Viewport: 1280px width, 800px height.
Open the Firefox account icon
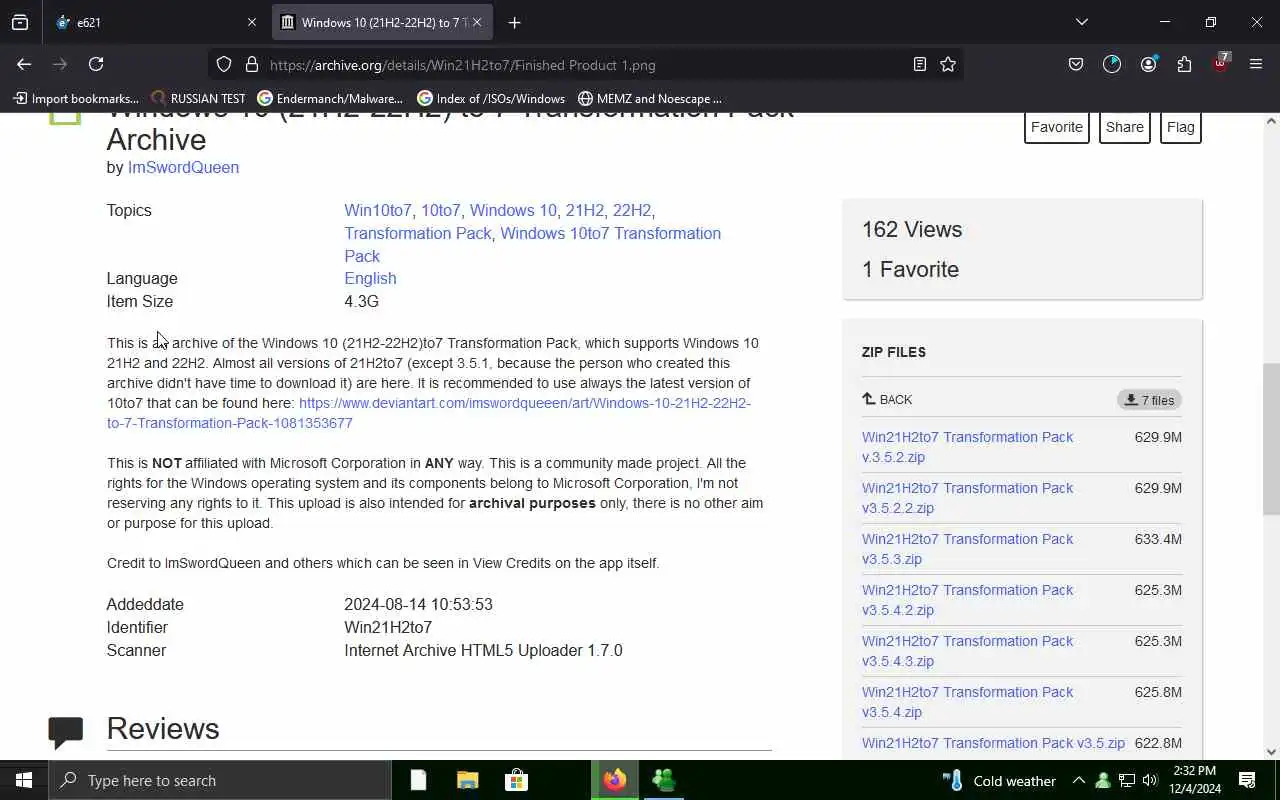1148,64
